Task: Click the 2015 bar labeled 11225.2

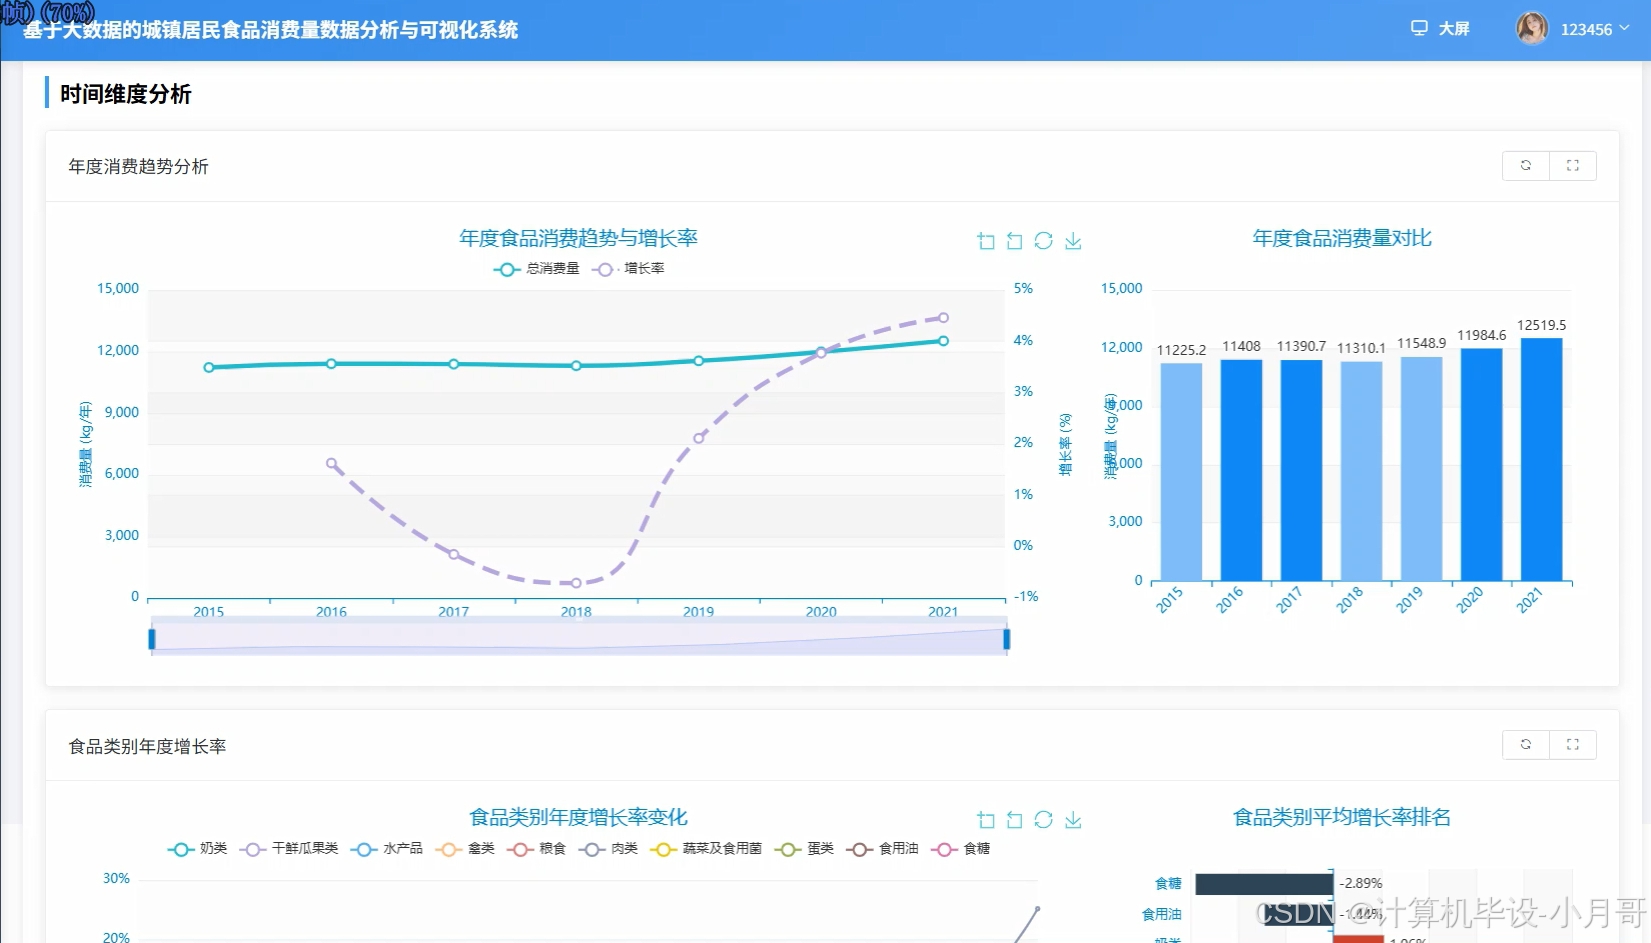Action: pos(1181,472)
